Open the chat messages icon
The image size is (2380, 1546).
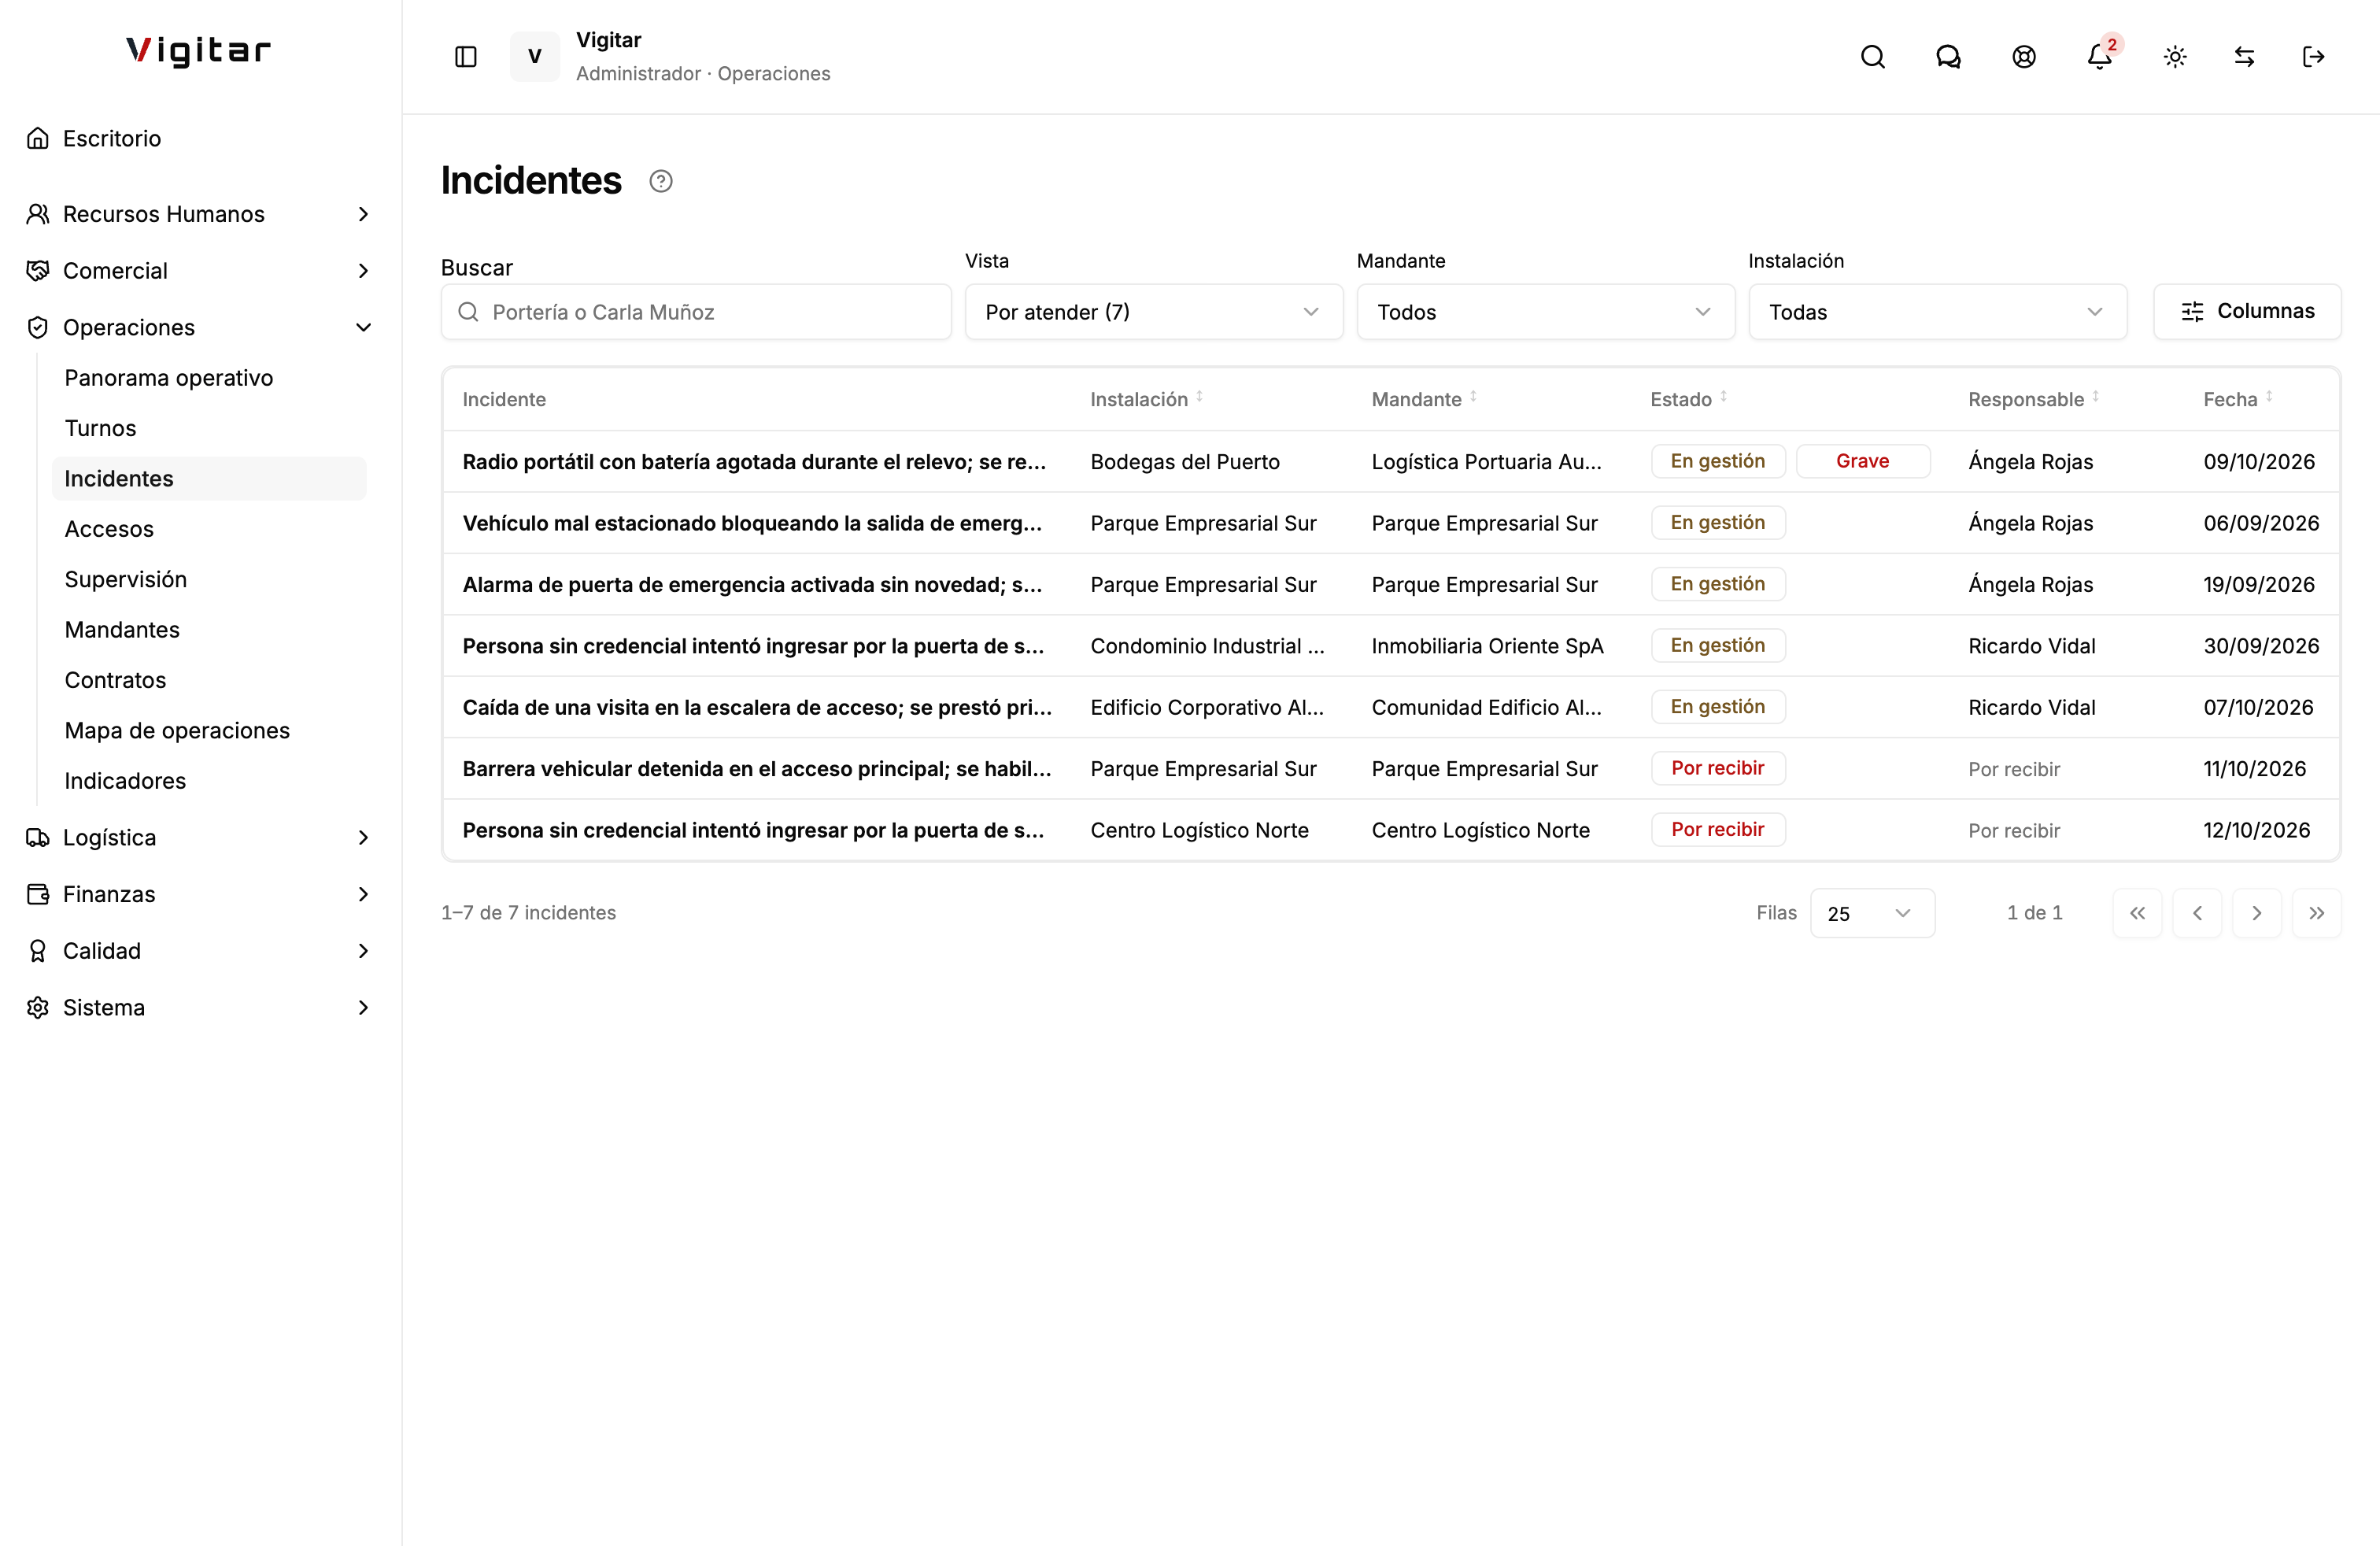pos(1948,57)
